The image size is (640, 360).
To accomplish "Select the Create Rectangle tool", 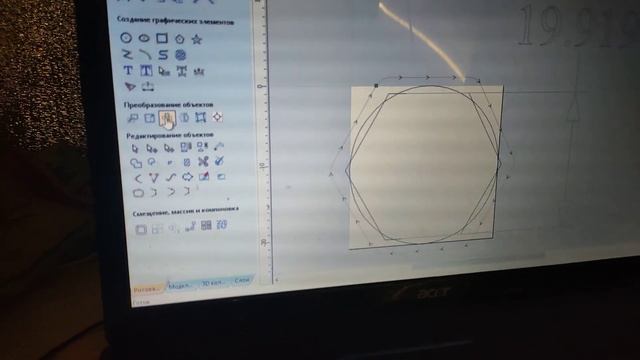I will coord(162,38).
